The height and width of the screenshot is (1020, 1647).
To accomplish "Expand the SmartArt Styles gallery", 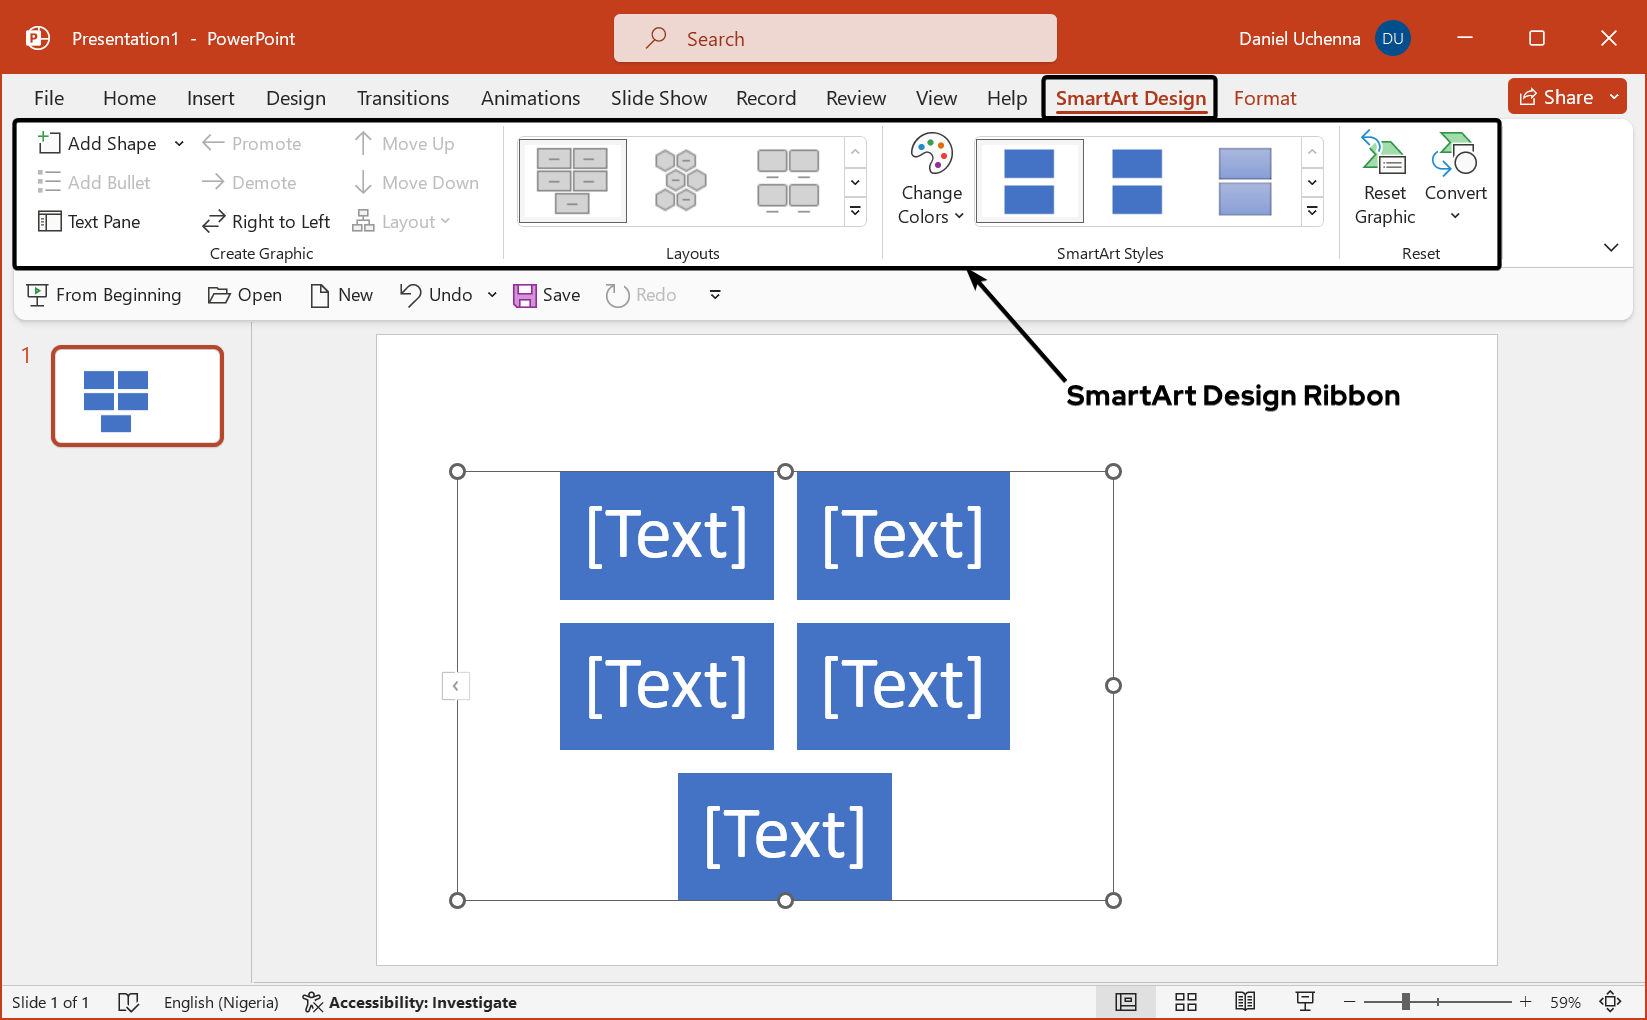I will (x=1312, y=211).
